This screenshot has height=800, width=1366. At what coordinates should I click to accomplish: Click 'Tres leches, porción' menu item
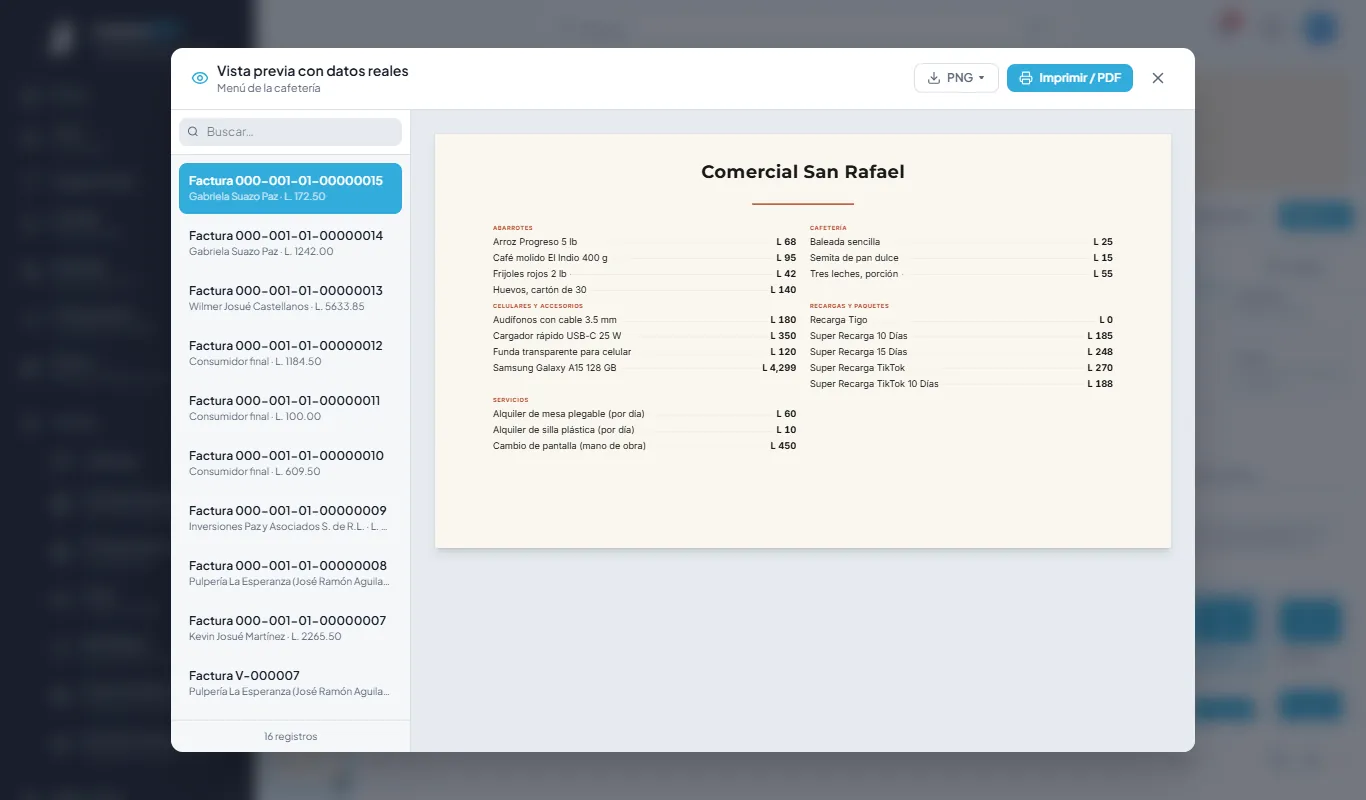(x=961, y=274)
